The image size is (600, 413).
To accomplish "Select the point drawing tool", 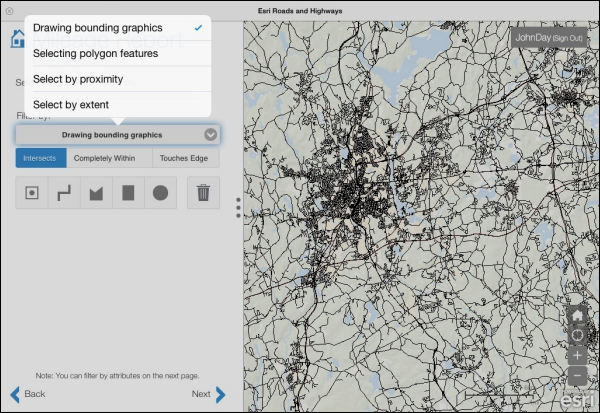I will click(x=32, y=193).
